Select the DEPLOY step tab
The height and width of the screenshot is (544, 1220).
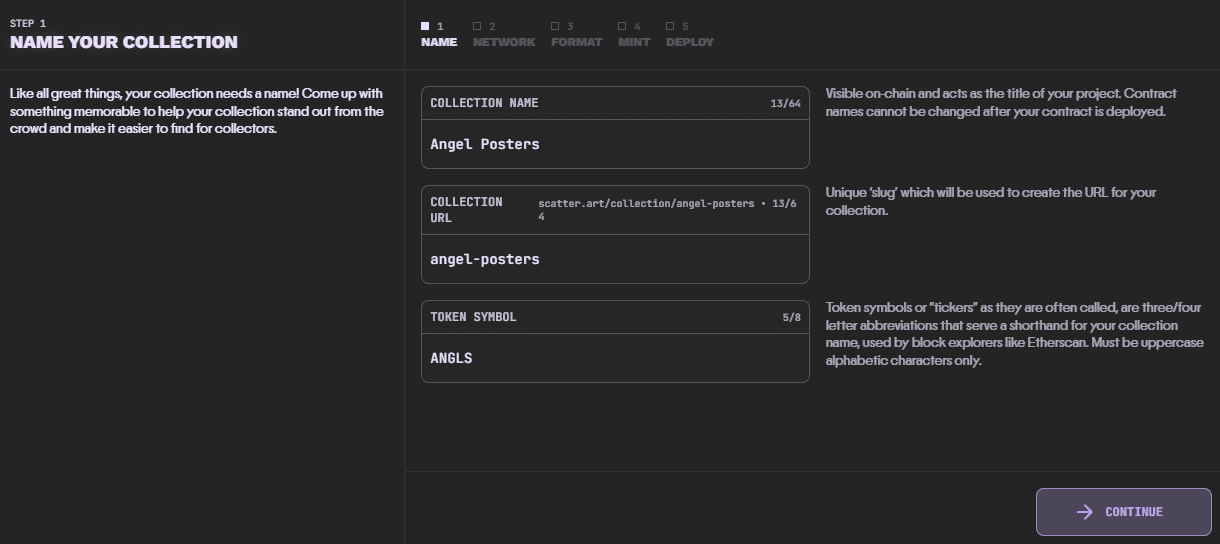(690, 42)
